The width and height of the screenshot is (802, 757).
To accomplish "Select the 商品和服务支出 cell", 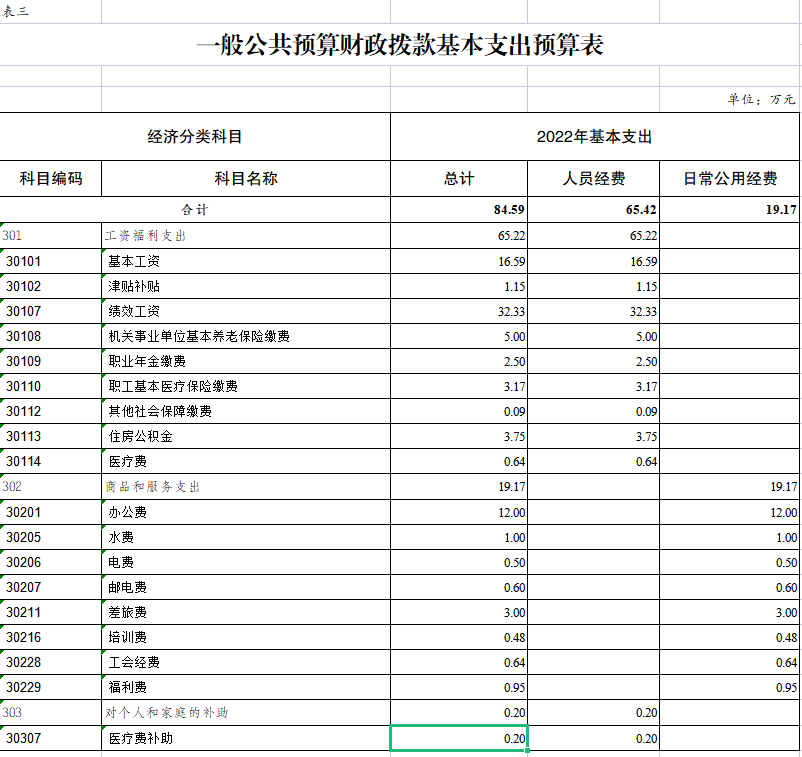I will coord(246,487).
